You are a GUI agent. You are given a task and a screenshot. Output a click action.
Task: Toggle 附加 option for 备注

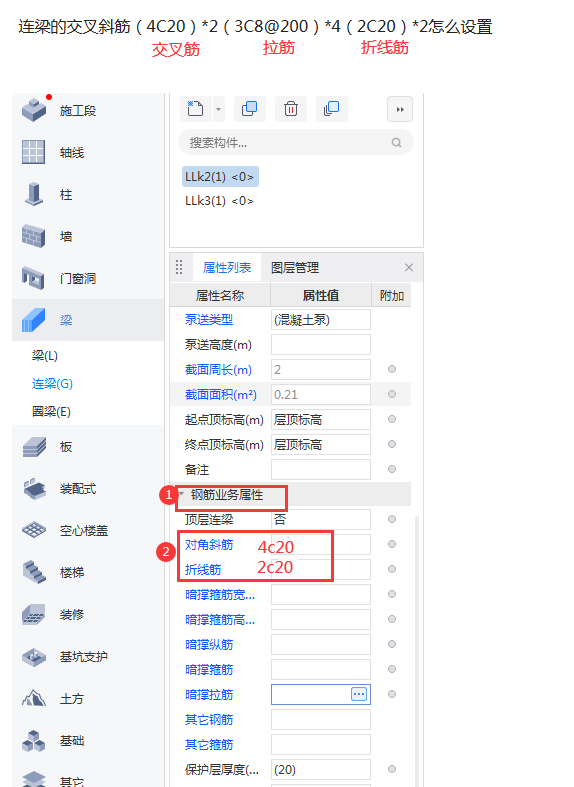click(392, 469)
